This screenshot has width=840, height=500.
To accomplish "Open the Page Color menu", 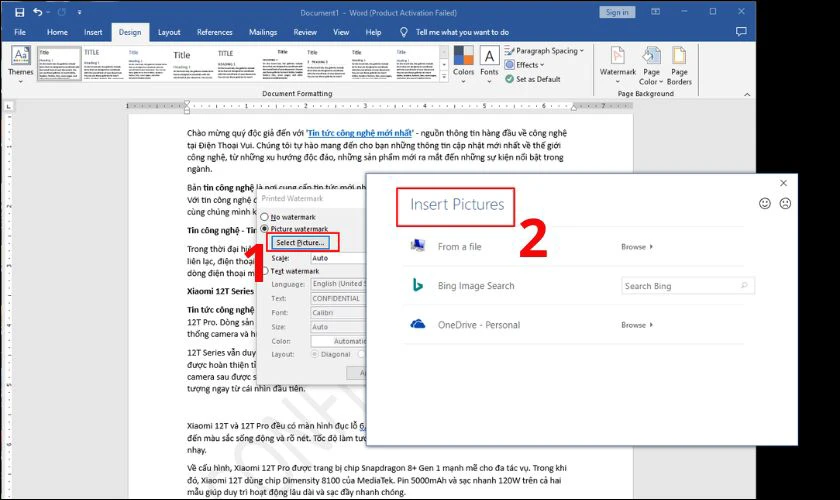I will 651,64.
